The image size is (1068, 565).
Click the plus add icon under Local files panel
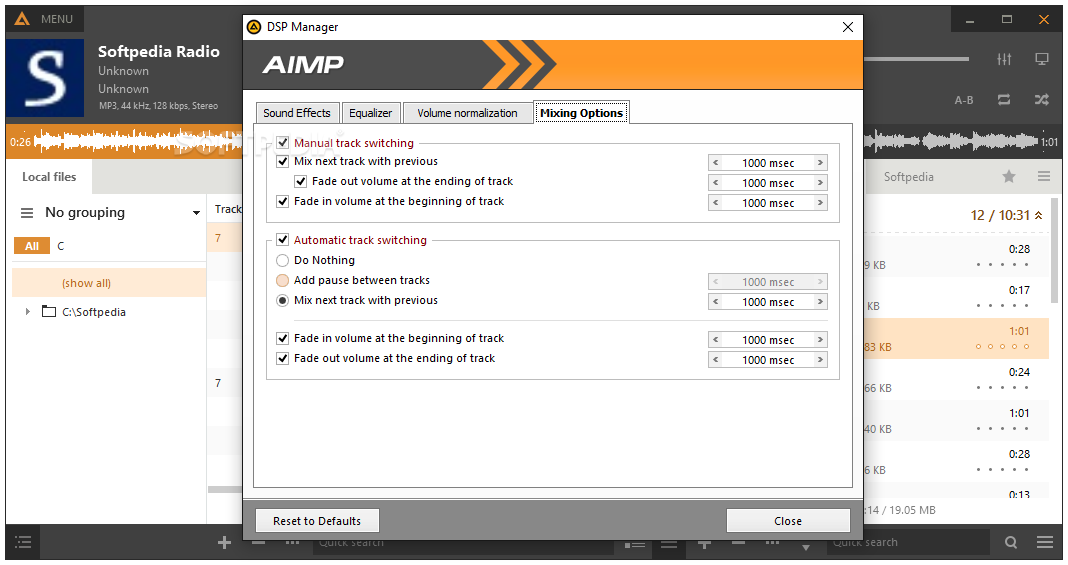[x=224, y=543]
